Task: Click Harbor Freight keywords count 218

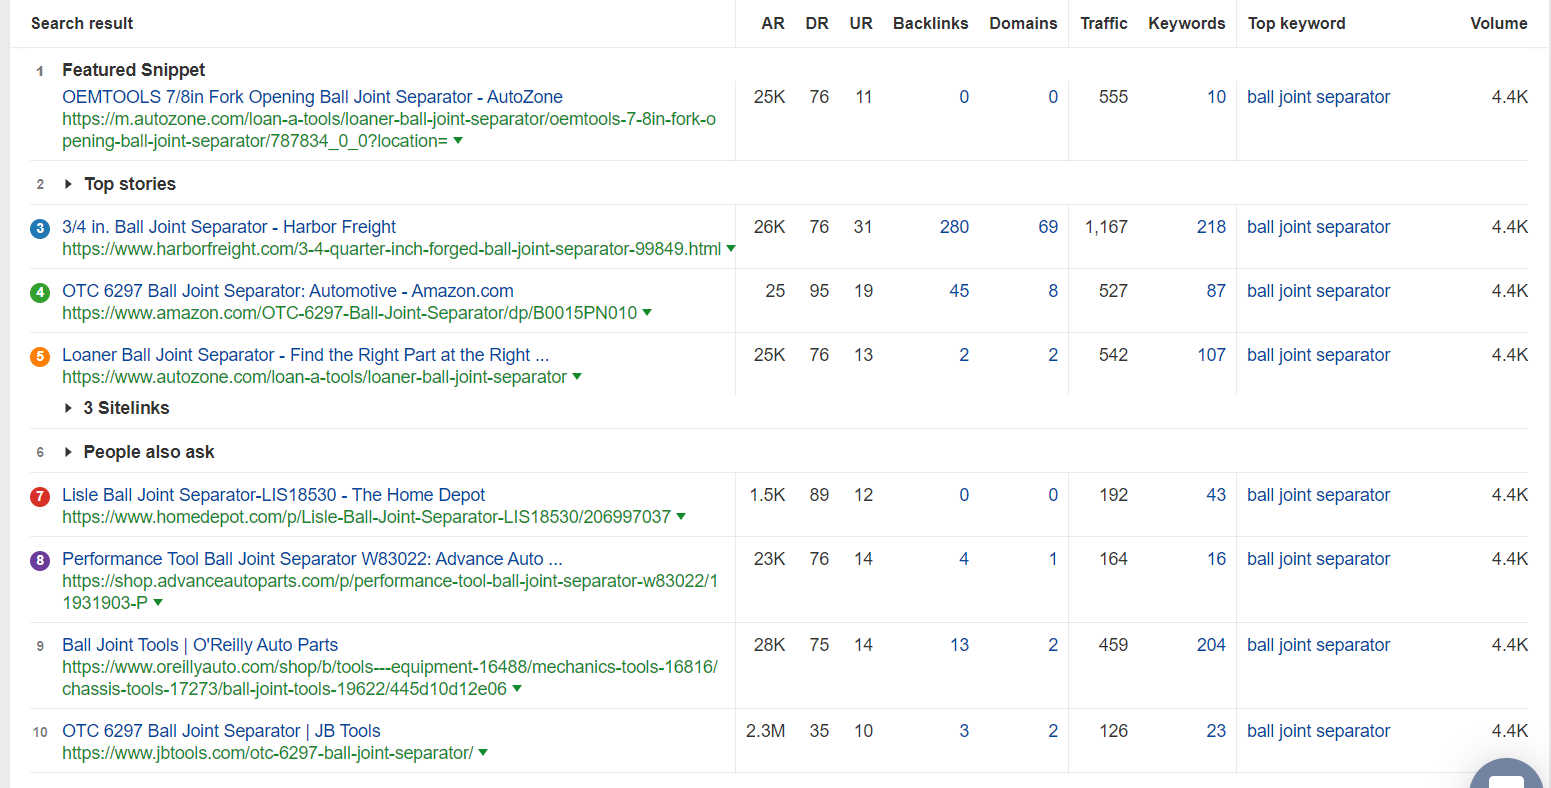Action: point(1211,227)
